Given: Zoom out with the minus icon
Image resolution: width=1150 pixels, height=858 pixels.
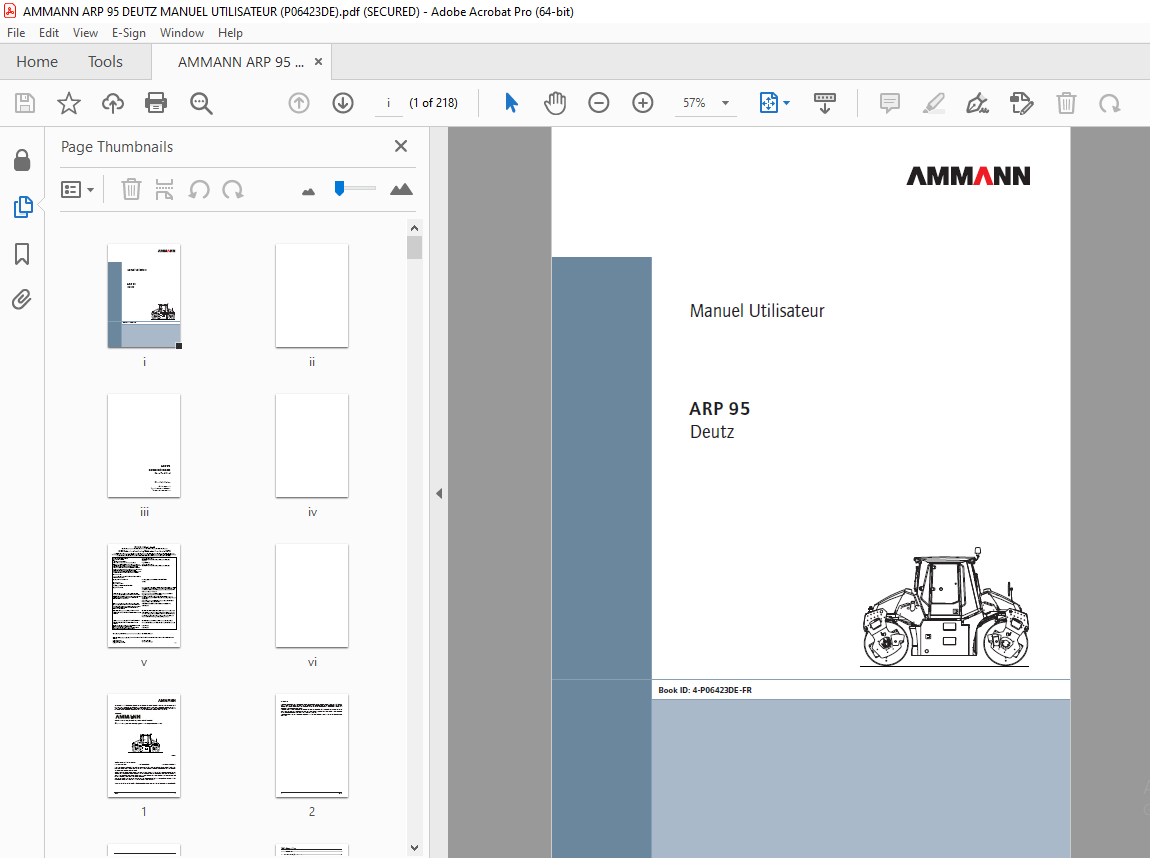Looking at the screenshot, I should click(598, 103).
